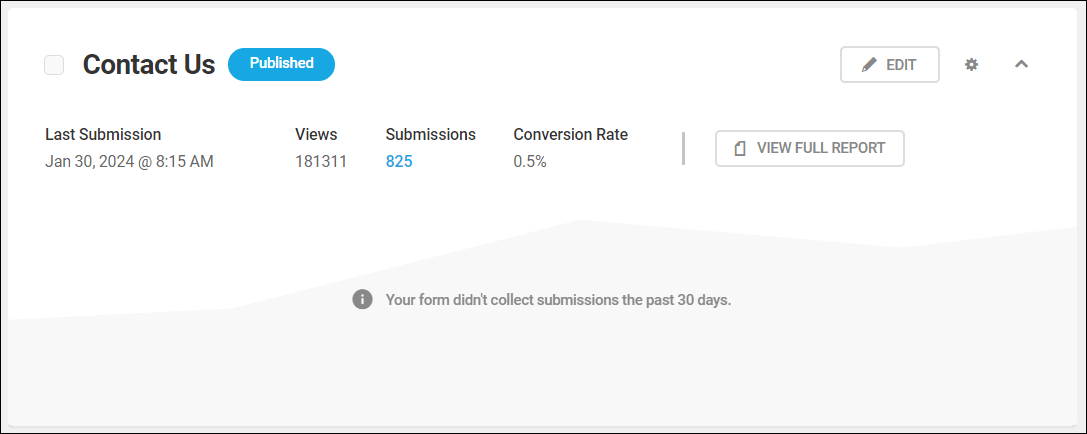Click the 181311 views count

pyautogui.click(x=321, y=162)
